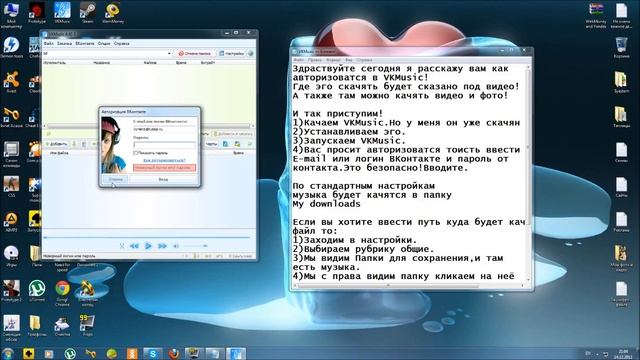The height and width of the screenshot is (360, 640).
Task: Click Notepad vertical scrollbar
Action: (528, 172)
